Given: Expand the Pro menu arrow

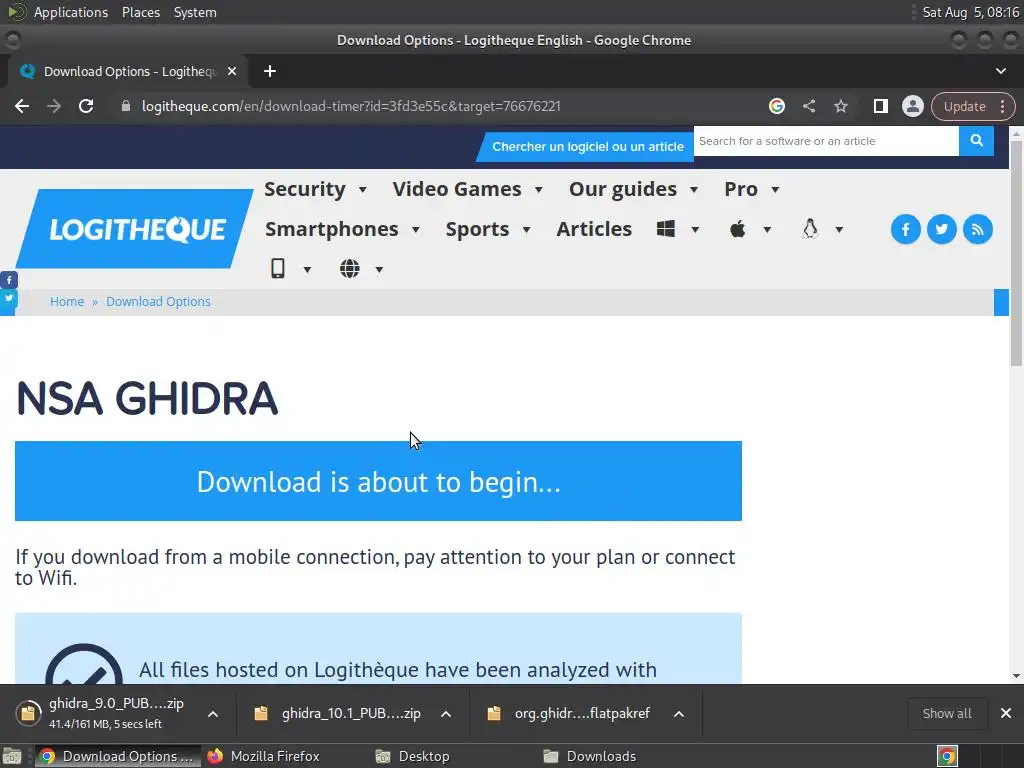Looking at the screenshot, I should click(775, 190).
